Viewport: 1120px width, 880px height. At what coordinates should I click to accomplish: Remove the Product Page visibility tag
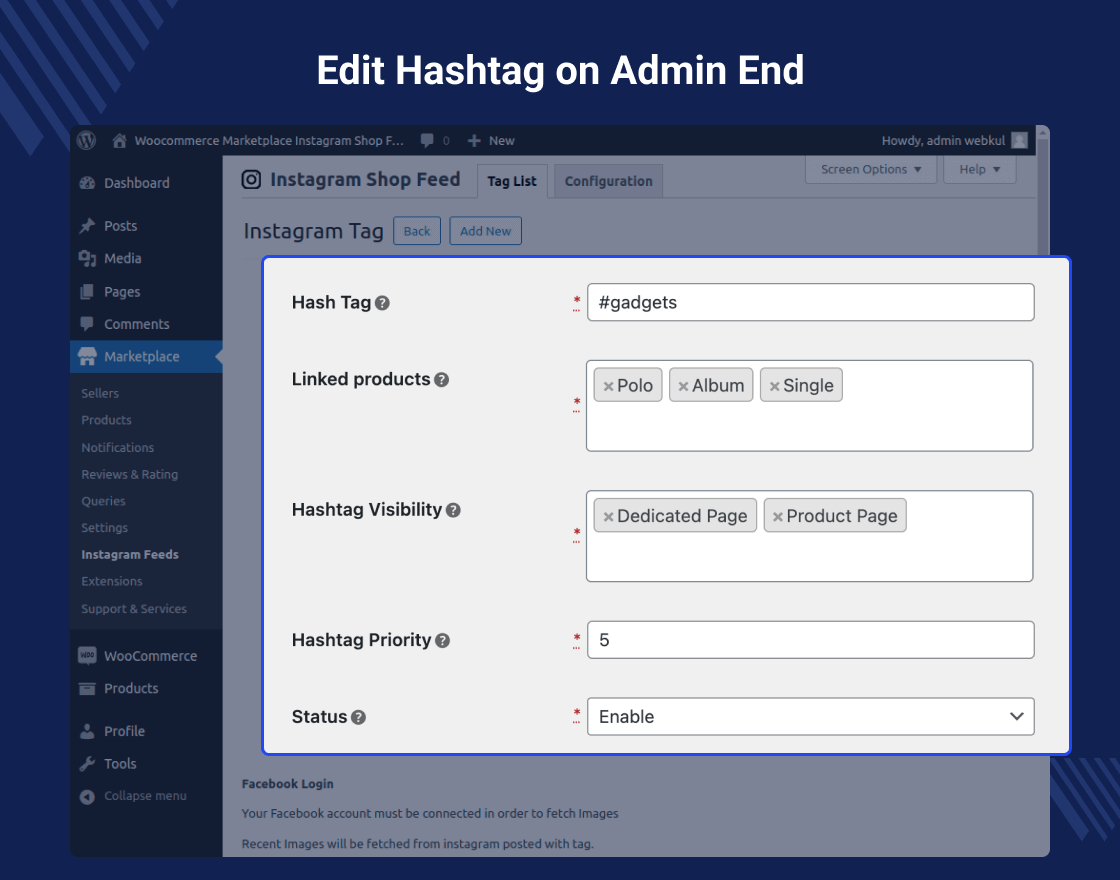tap(778, 517)
